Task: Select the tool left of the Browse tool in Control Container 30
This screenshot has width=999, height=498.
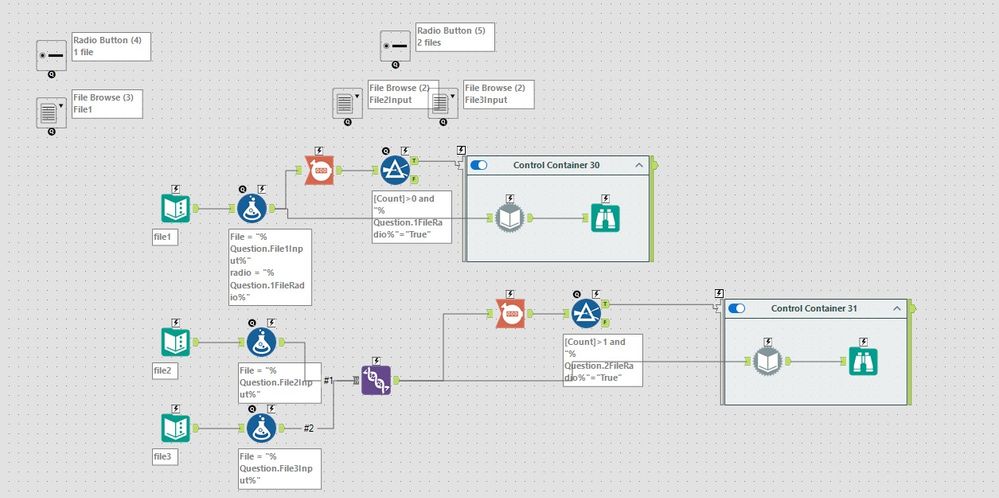Action: click(510, 218)
